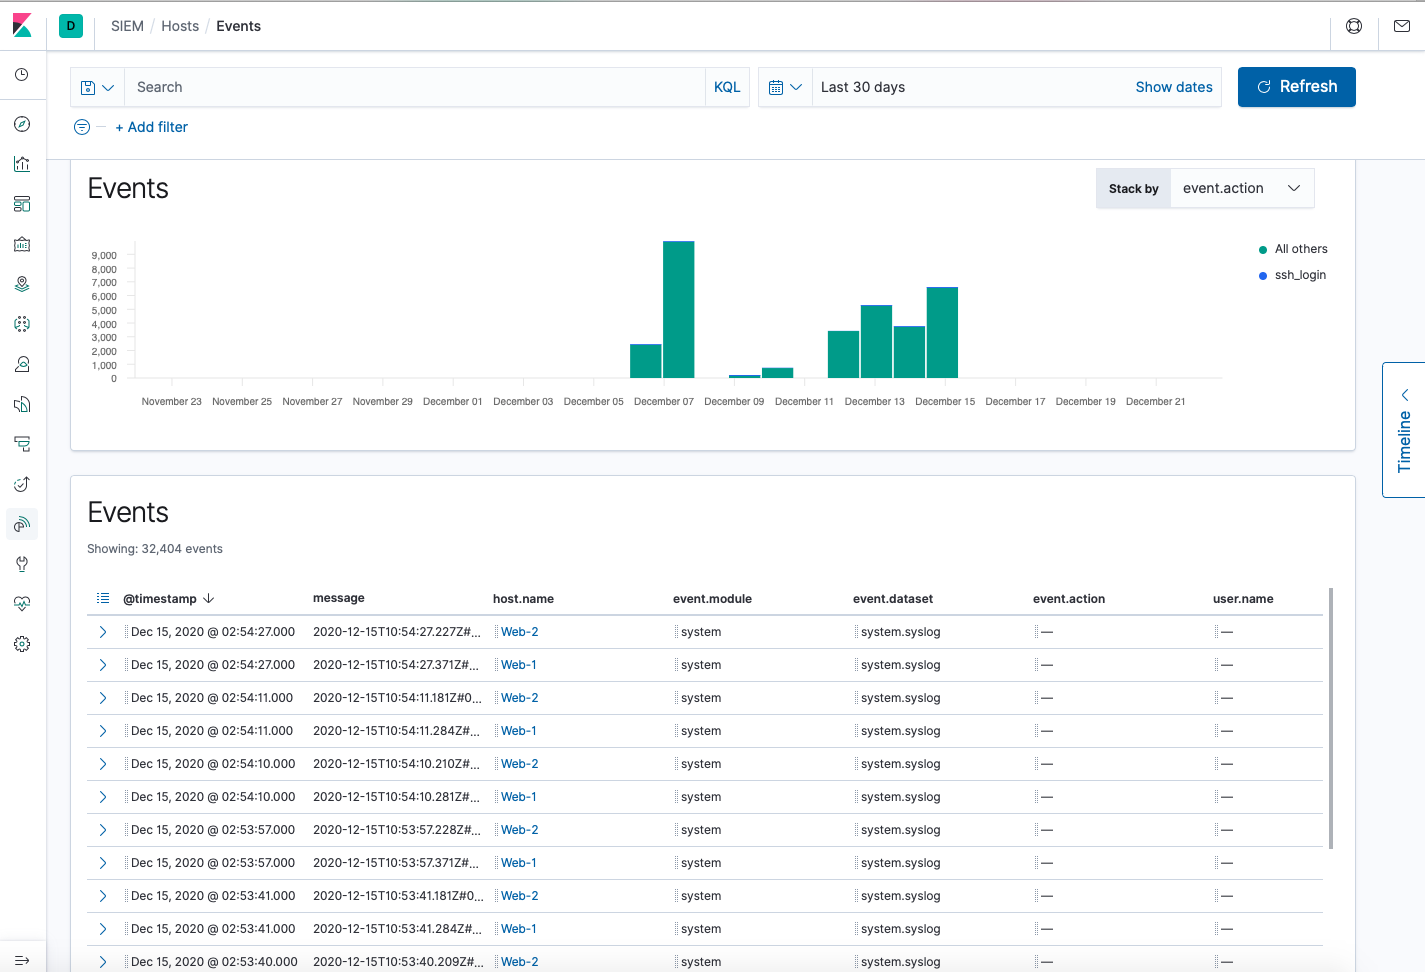
Task: Click message 2020-12-15T10:53:41.181Z#0... cell
Action: 398,896
